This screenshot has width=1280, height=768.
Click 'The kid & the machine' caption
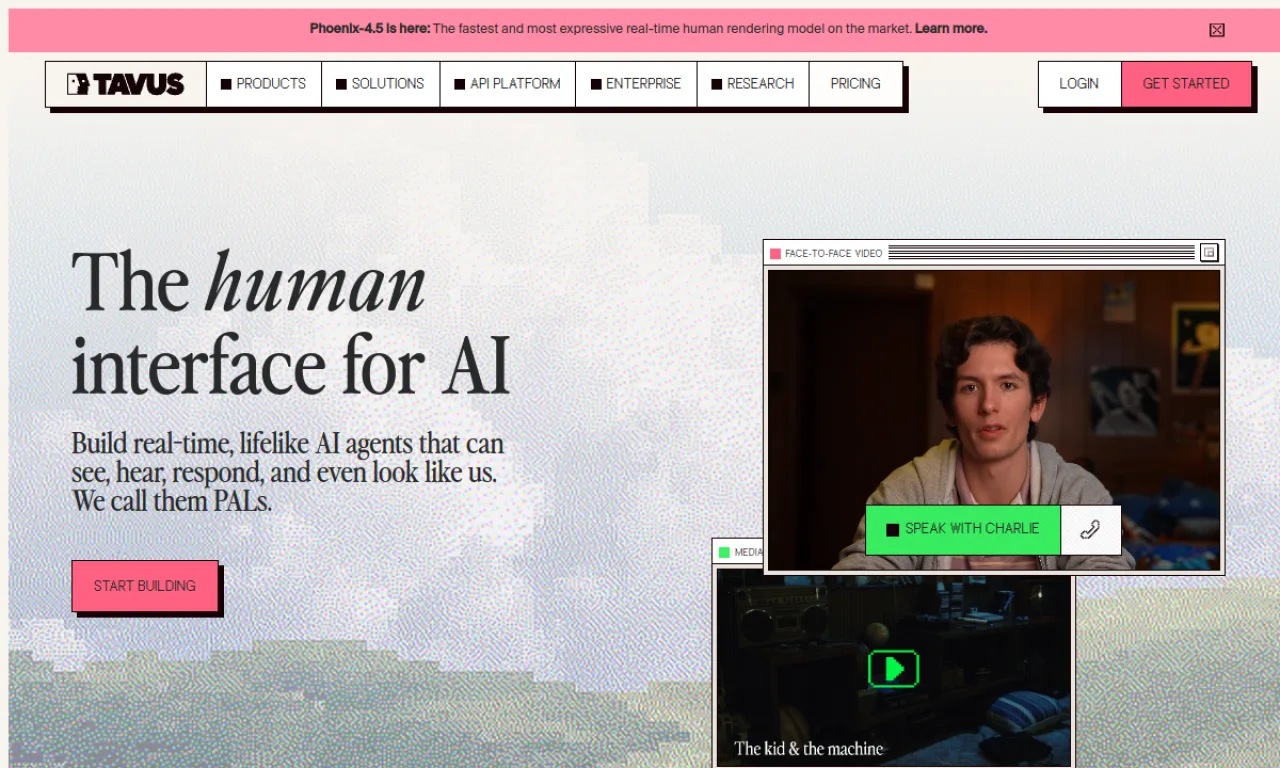(809, 749)
